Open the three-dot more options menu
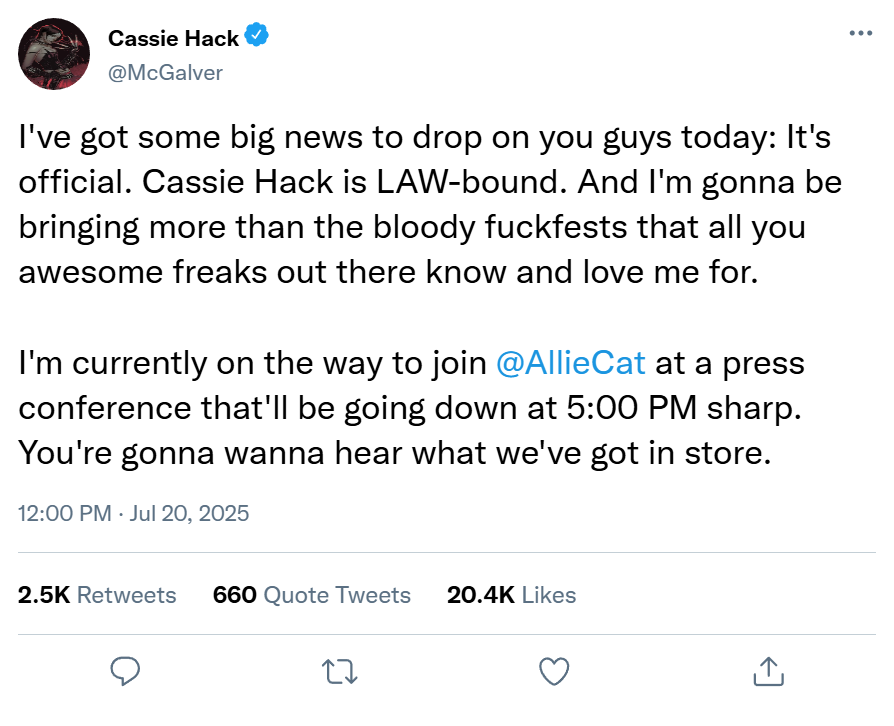This screenshot has width=894, height=726. (x=860, y=34)
